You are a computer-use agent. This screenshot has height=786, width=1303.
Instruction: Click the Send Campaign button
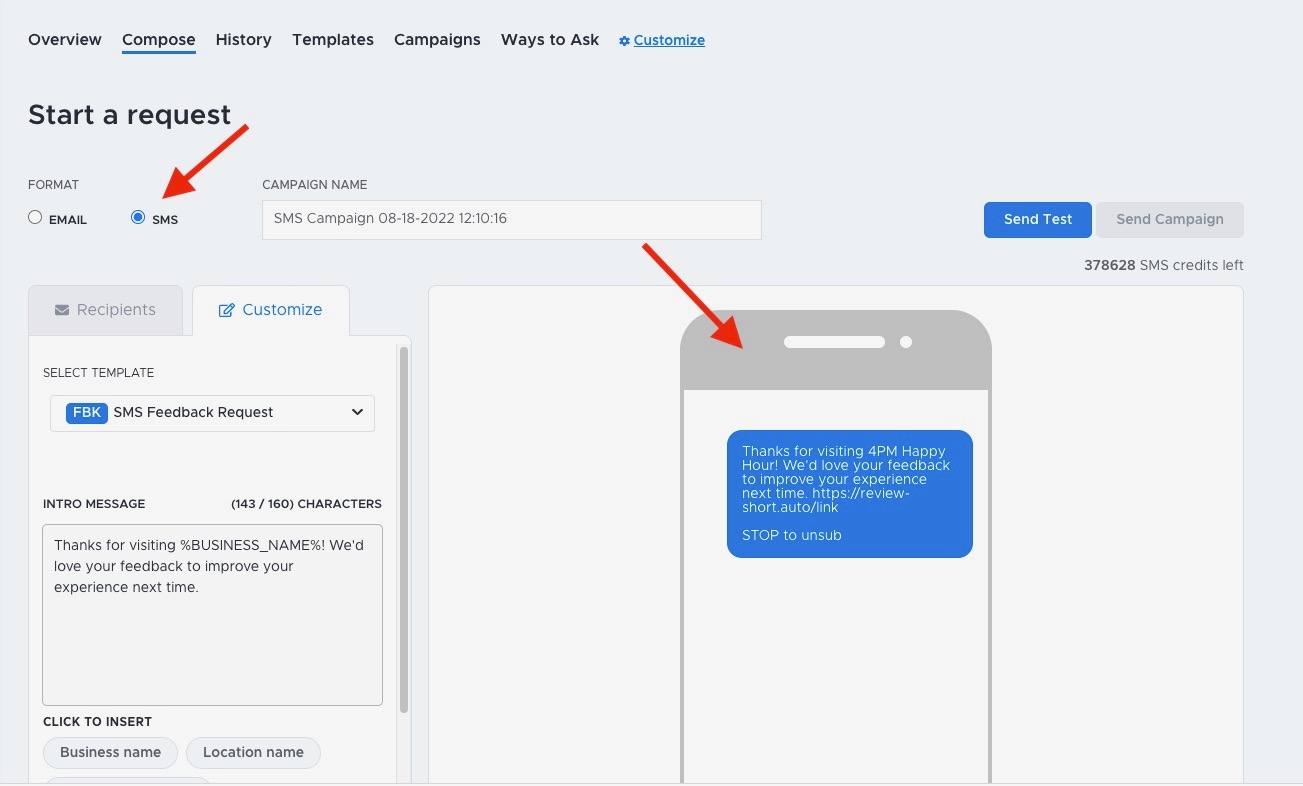[x=1170, y=220]
